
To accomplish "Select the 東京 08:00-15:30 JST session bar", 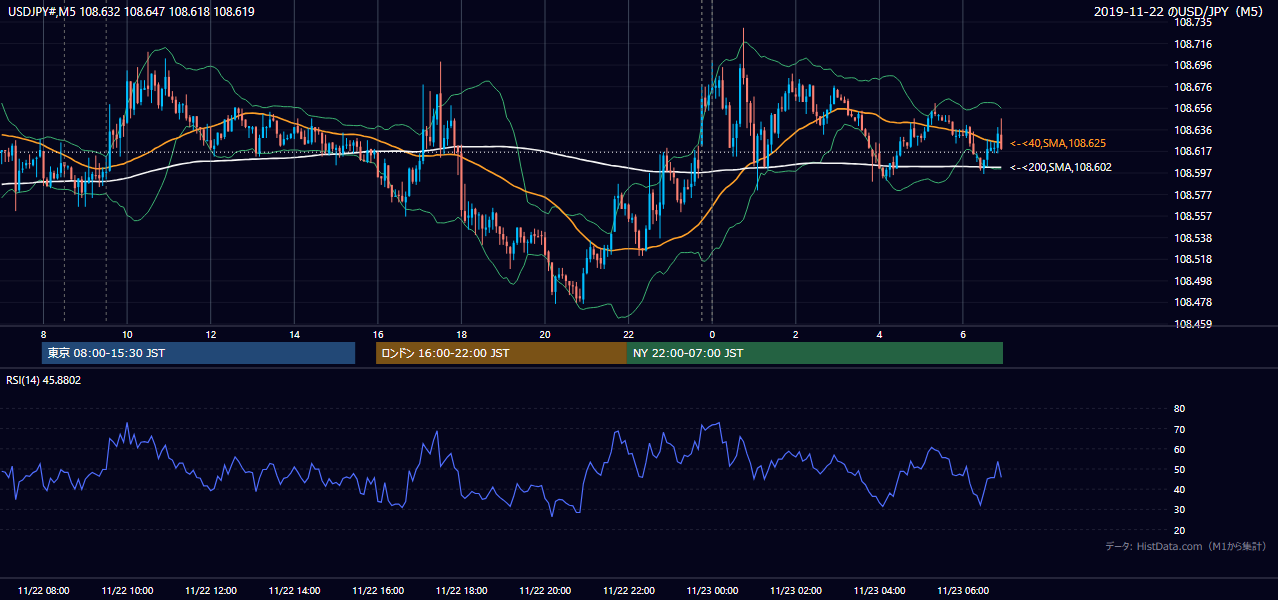I will [198, 353].
